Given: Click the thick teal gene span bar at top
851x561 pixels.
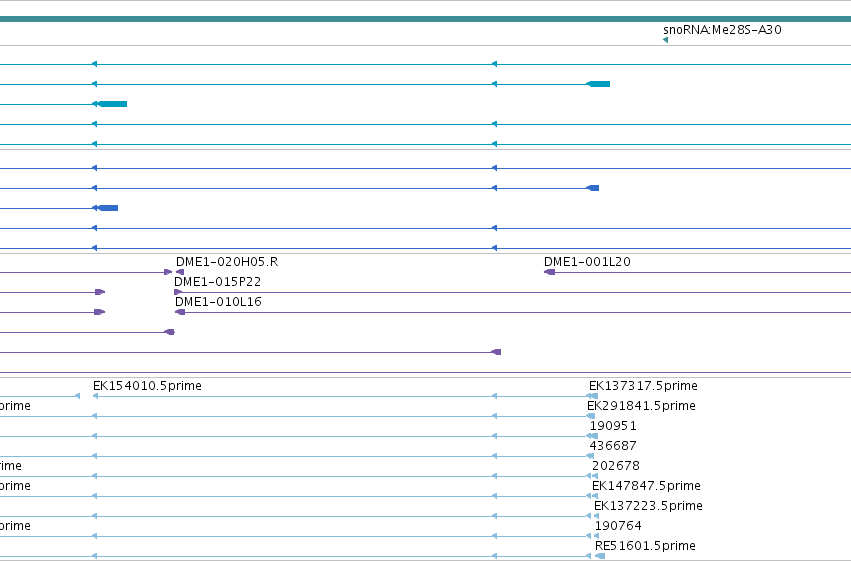Looking at the screenshot, I should 426,19.
